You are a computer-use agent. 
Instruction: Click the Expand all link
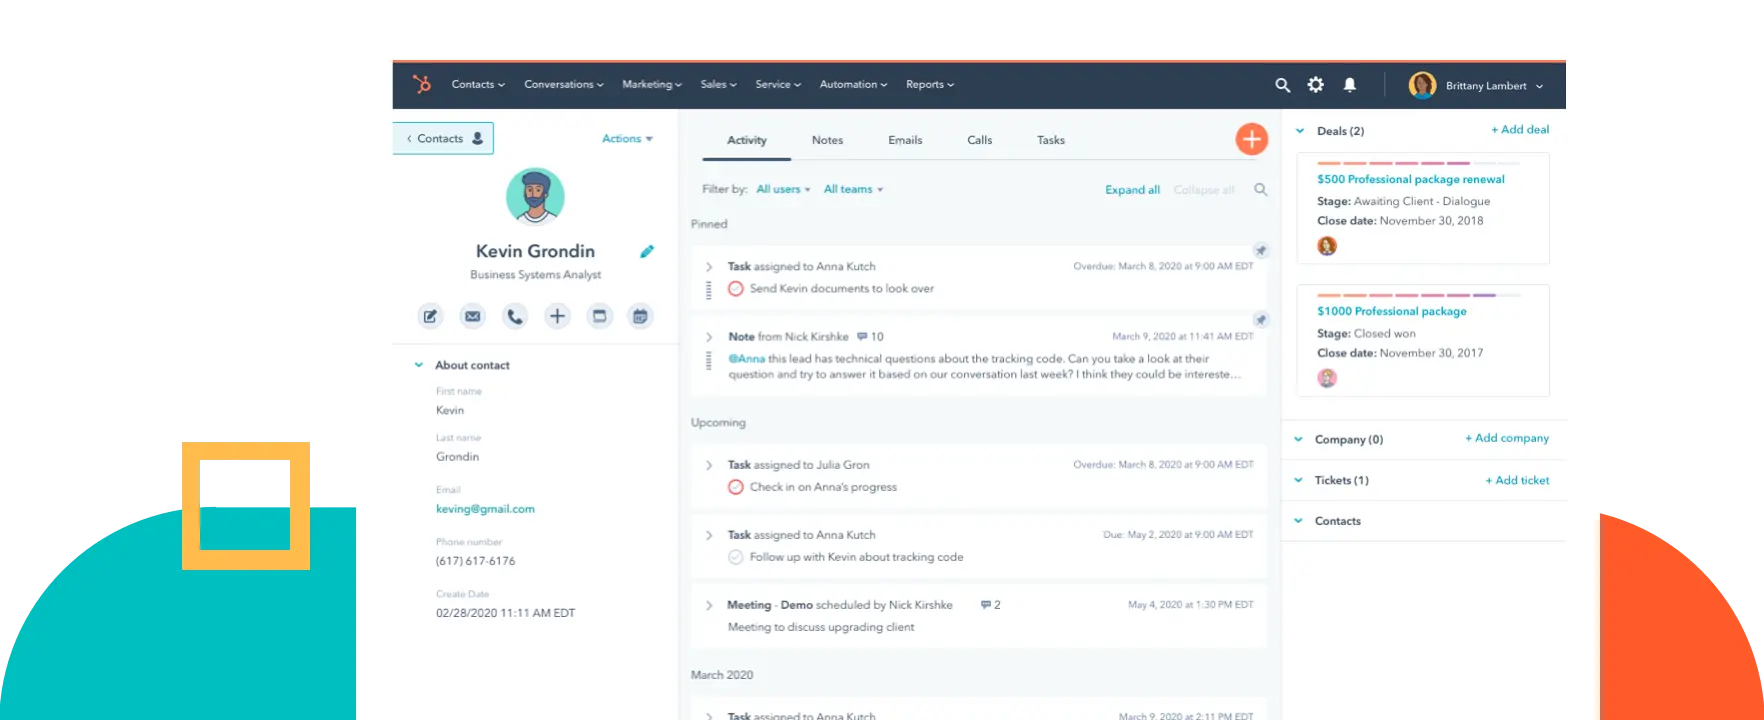point(1132,190)
